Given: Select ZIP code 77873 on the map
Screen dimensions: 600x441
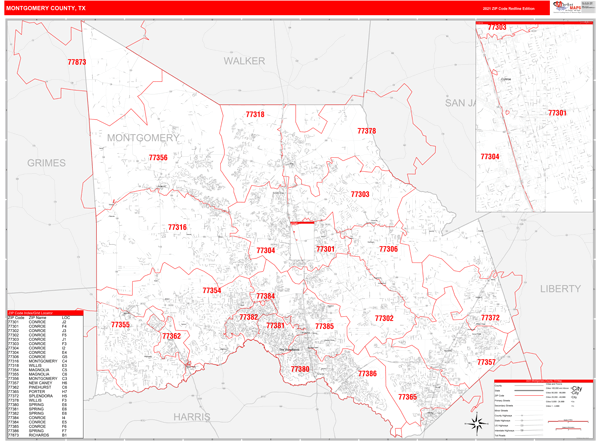Looking at the screenshot, I should tap(77, 63).
